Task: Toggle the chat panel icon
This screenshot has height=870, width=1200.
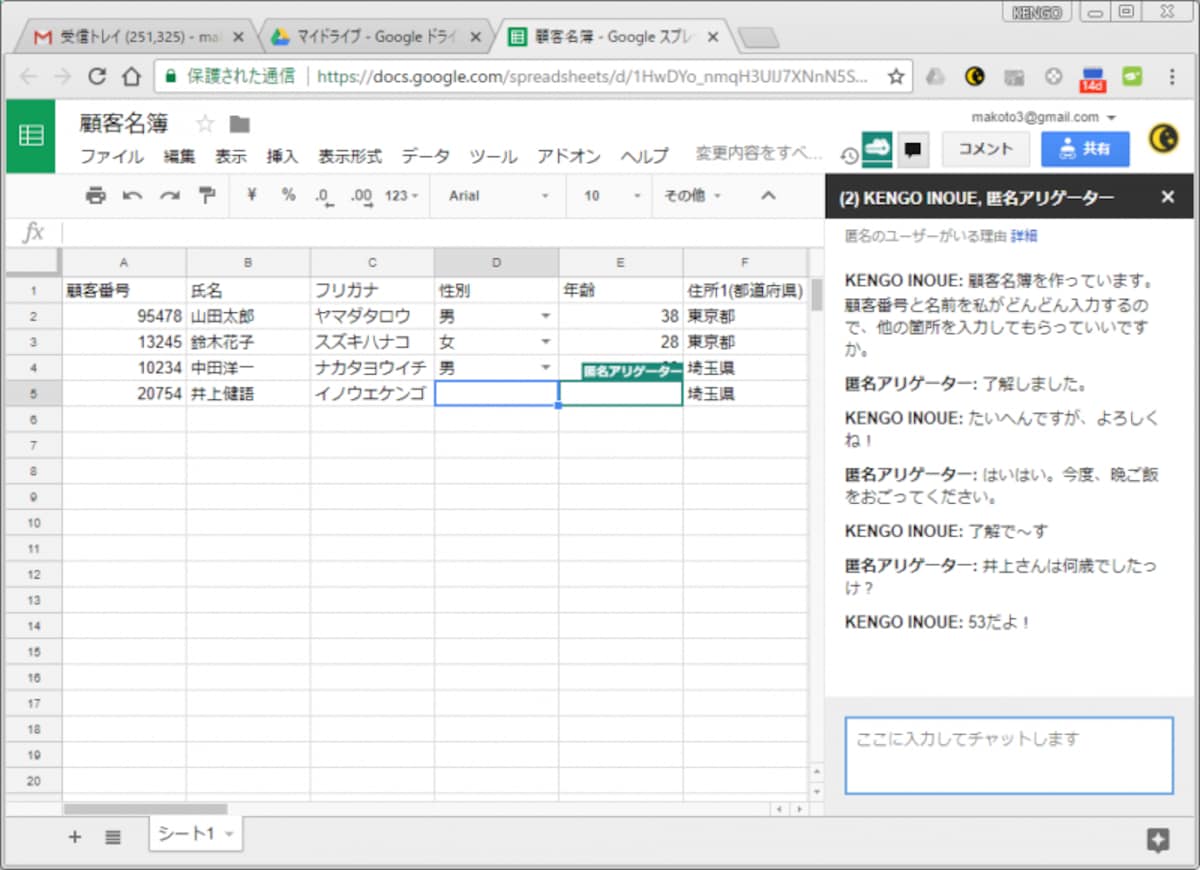Action: coord(912,149)
